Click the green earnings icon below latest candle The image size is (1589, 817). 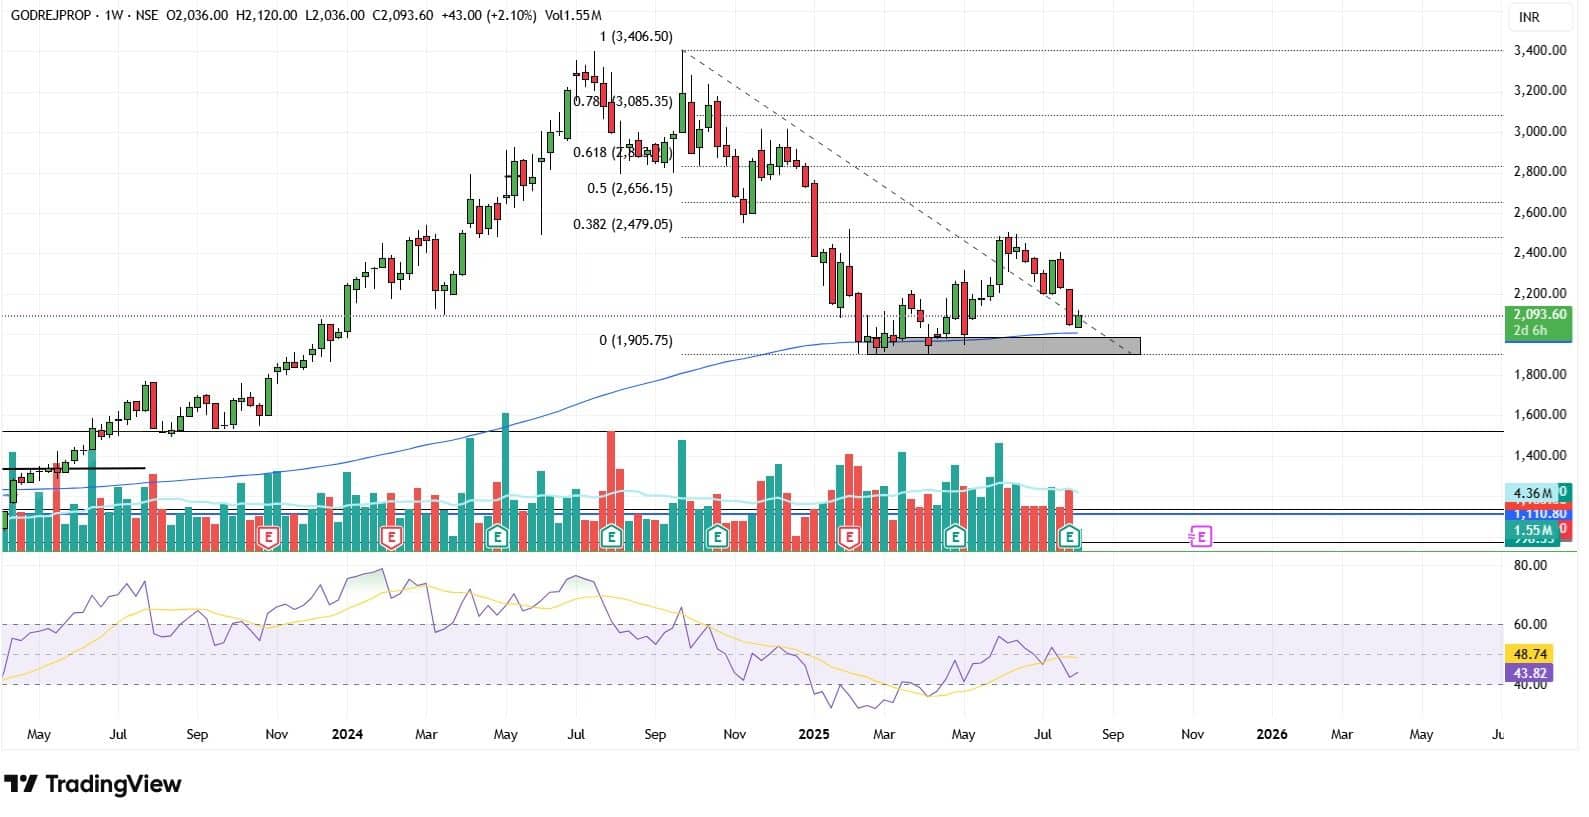(1070, 538)
